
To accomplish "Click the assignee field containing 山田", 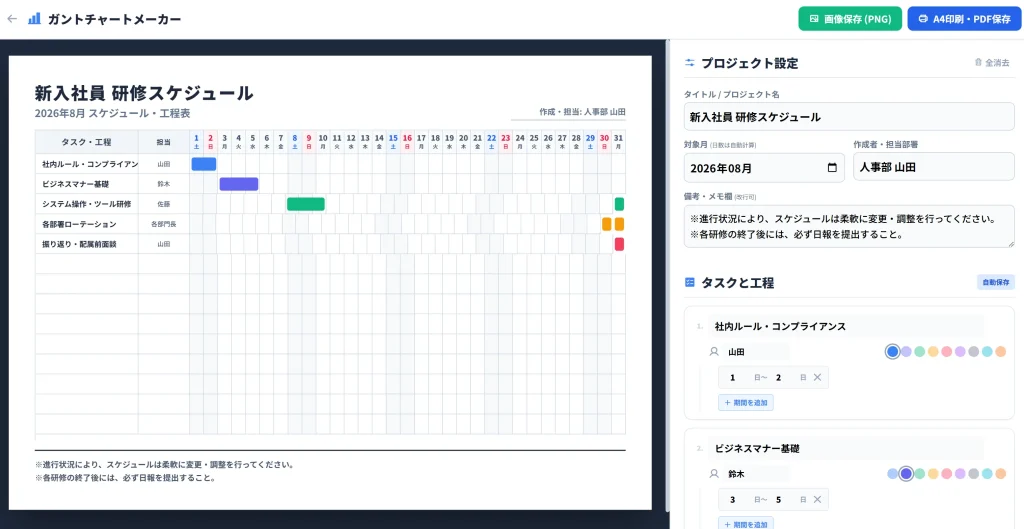I will pos(756,351).
